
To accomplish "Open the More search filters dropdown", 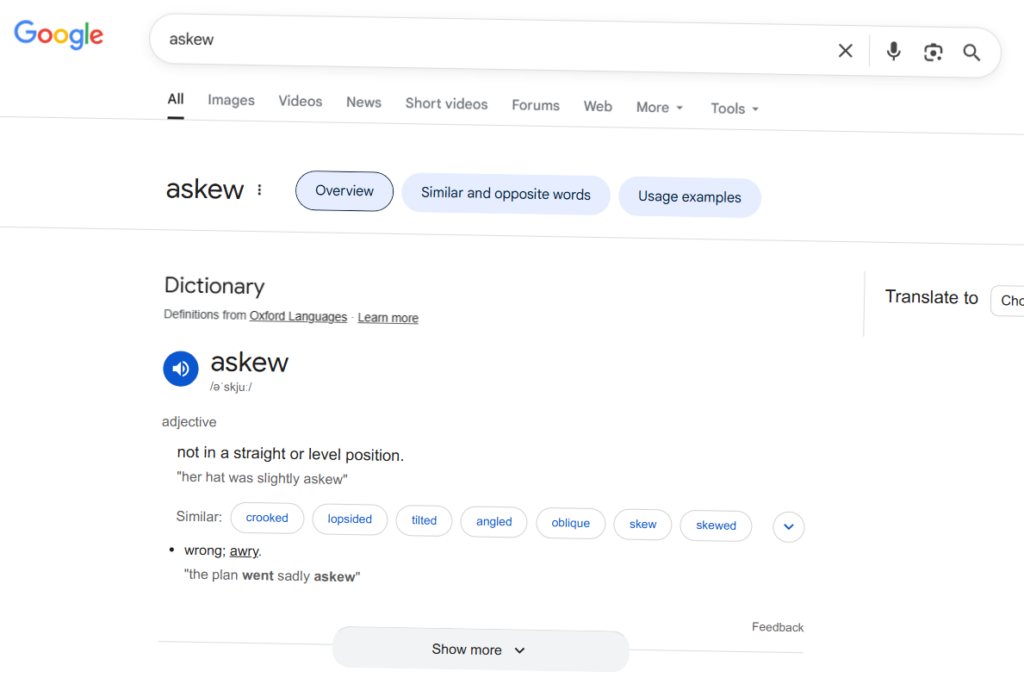I will click(x=659, y=107).
